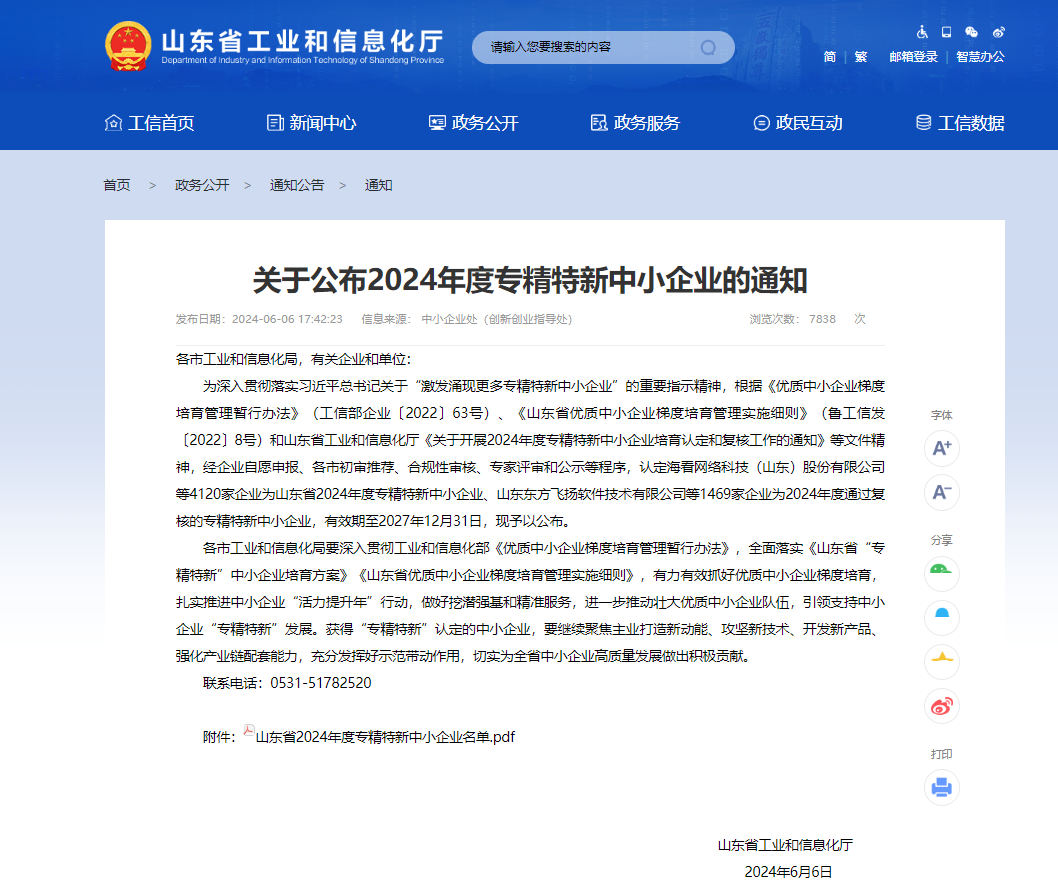The height and width of the screenshot is (893, 1058).
Task: Click the salutation line 各市工业和信息化局，有关企业和单位
Action: pyautogui.click(x=293, y=359)
